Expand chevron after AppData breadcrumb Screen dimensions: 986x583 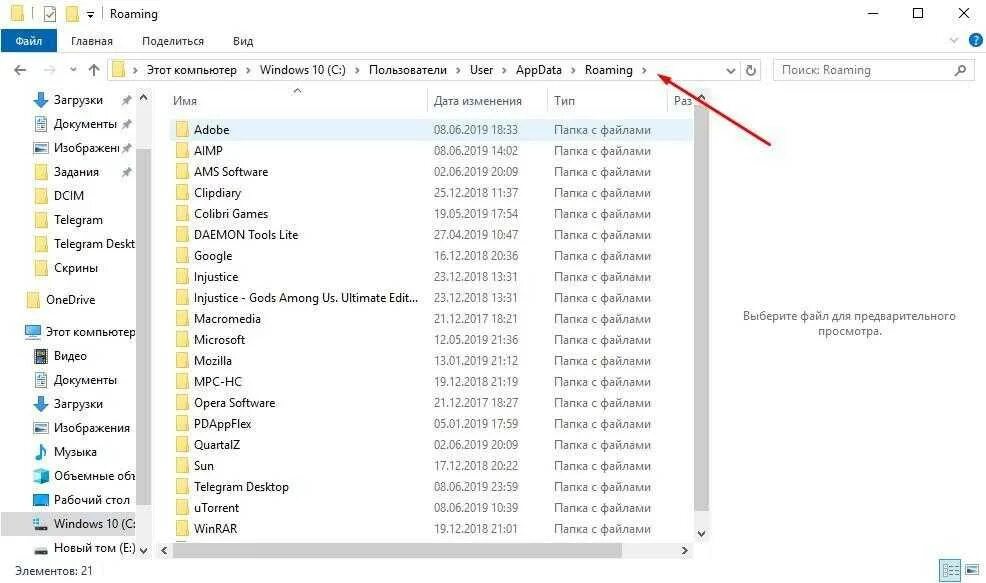click(573, 70)
